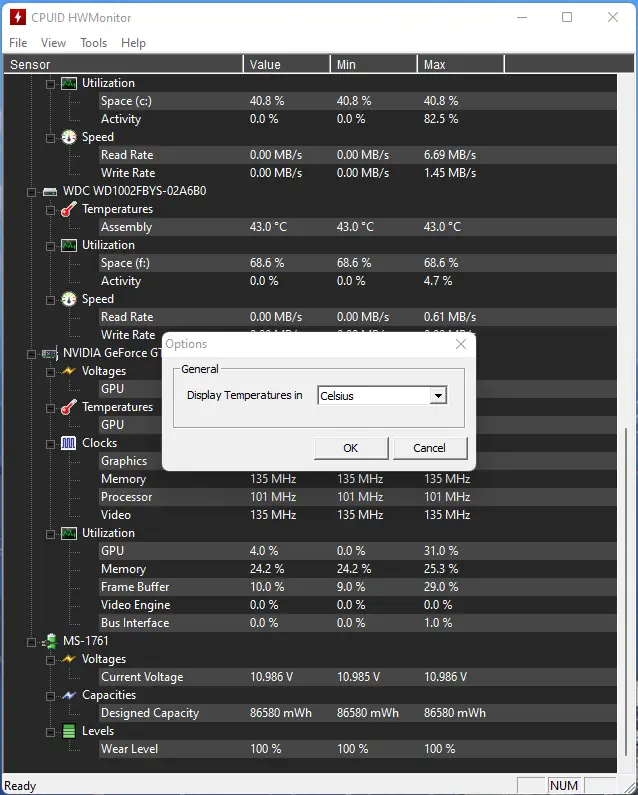Image resolution: width=638 pixels, height=795 pixels.
Task: Close the Options dialog with X
Action: click(461, 344)
